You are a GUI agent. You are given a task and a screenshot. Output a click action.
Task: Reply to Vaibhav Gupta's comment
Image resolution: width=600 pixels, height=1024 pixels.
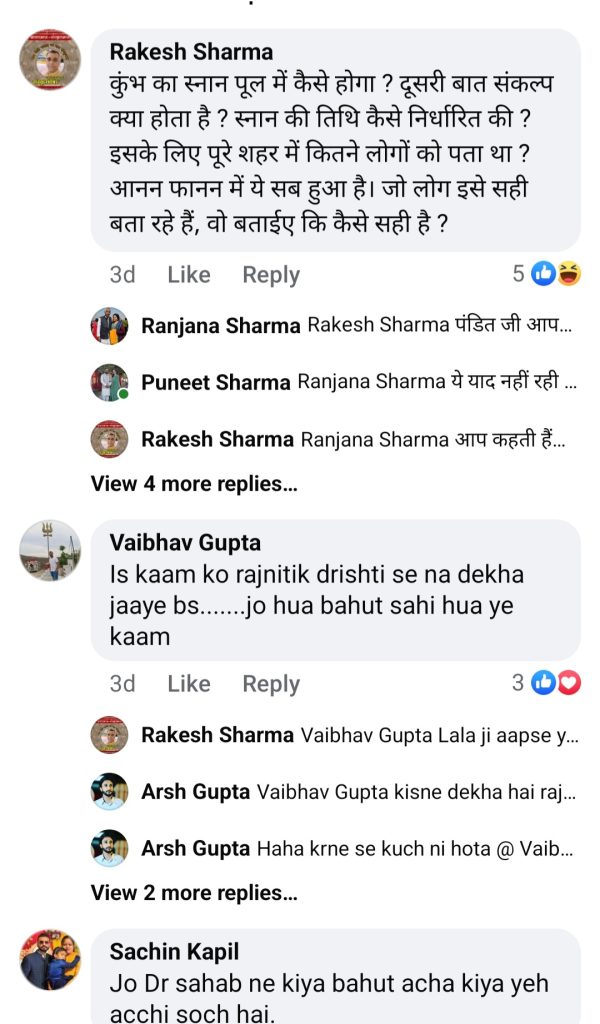tap(271, 684)
